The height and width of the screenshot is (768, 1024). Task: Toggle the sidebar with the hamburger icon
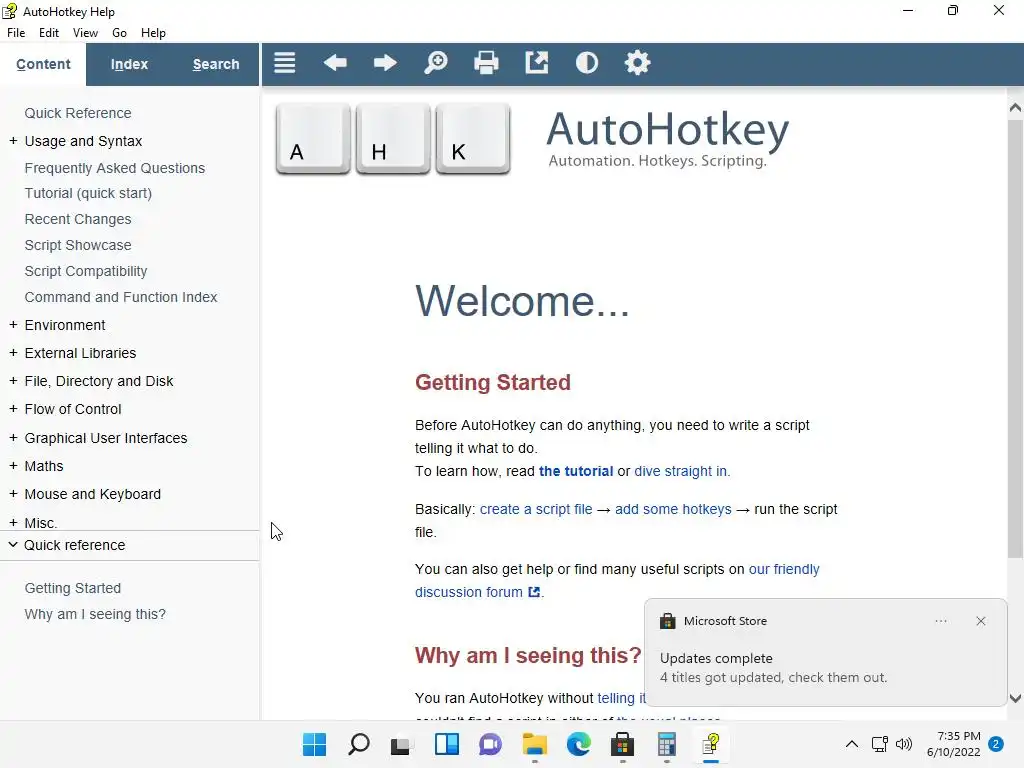tap(285, 63)
